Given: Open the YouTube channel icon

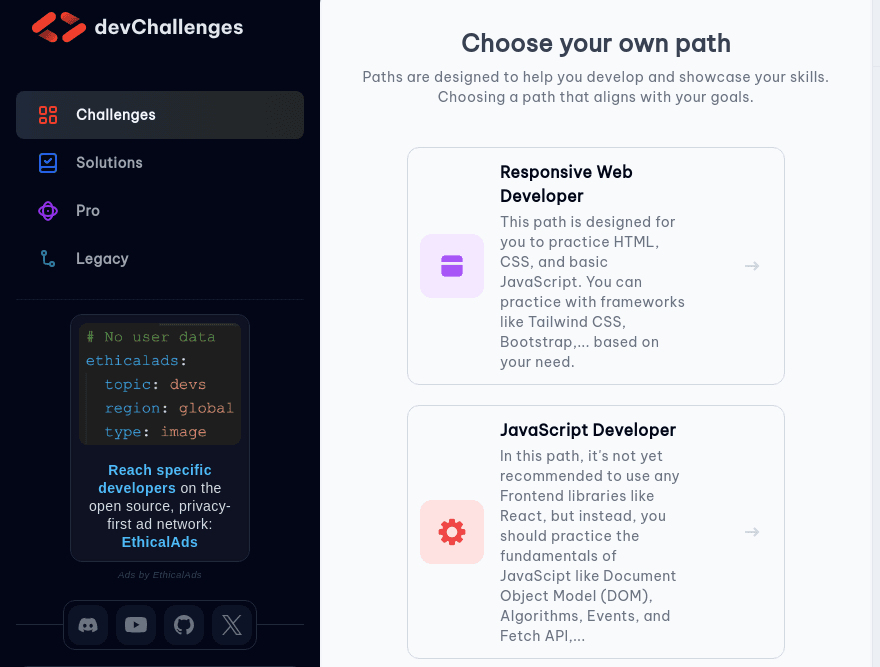Looking at the screenshot, I should [136, 625].
